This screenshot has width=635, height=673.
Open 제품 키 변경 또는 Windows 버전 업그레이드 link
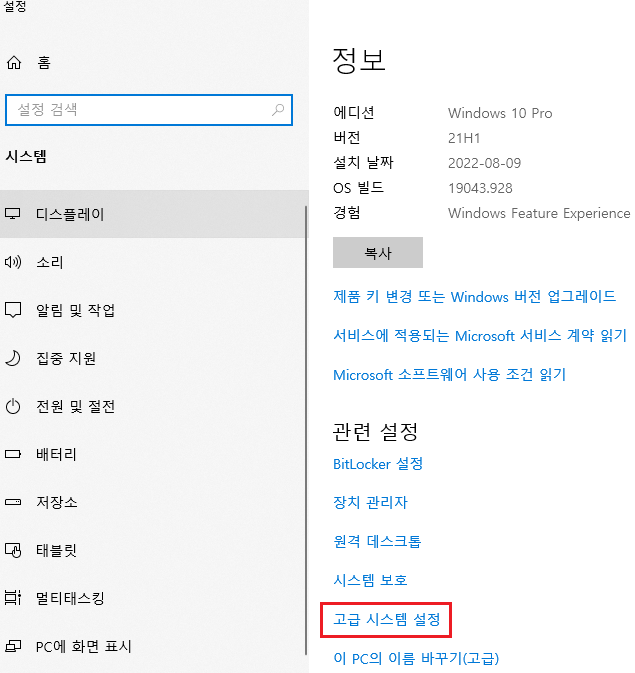474,296
